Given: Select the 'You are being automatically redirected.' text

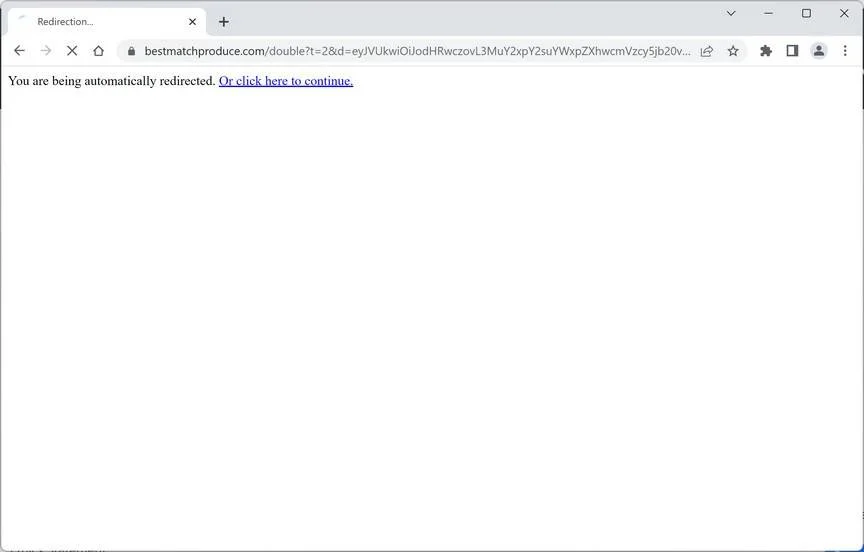Looking at the screenshot, I should pos(112,81).
